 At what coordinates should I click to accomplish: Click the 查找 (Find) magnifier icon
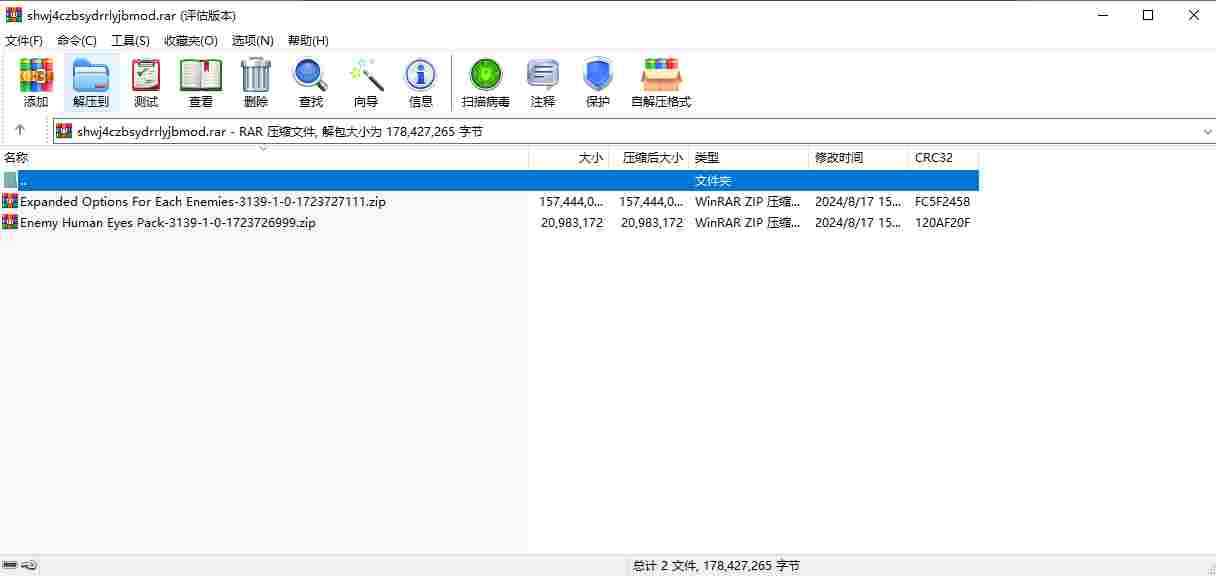tap(311, 82)
